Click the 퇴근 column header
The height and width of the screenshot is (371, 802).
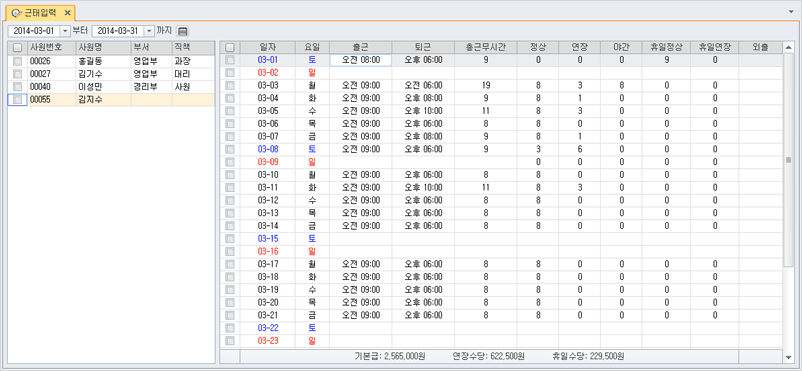423,47
